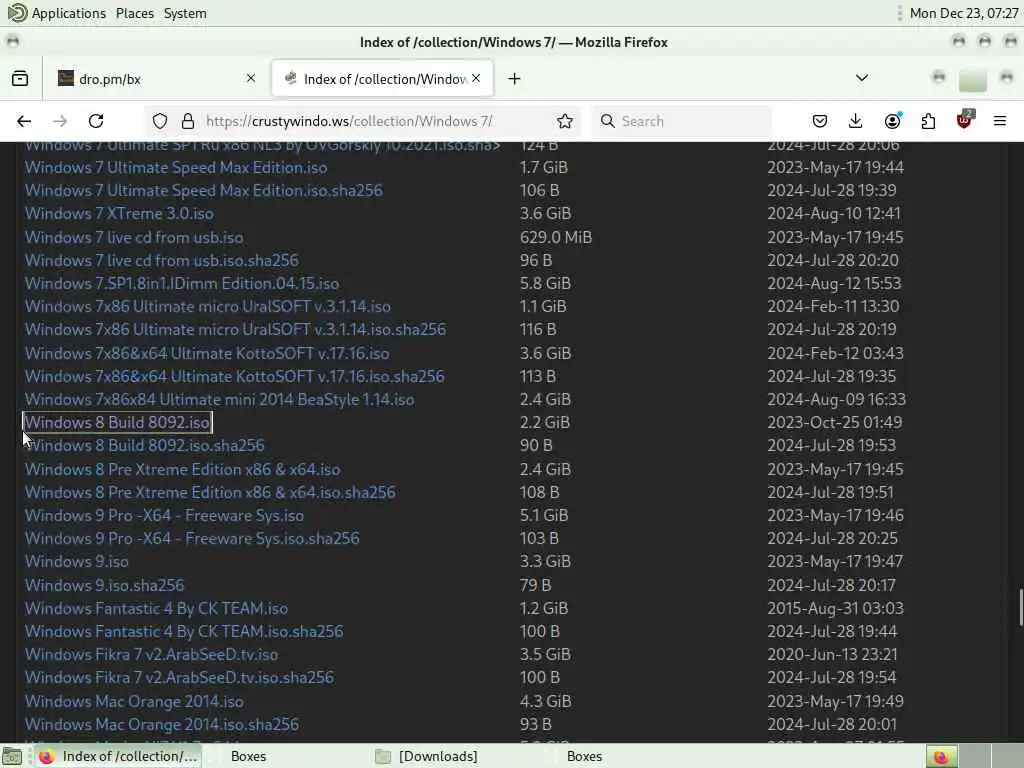Image resolution: width=1024 pixels, height=768 pixels.
Task: Switch to the first Boxes taskbar entry
Action: [x=248, y=756]
